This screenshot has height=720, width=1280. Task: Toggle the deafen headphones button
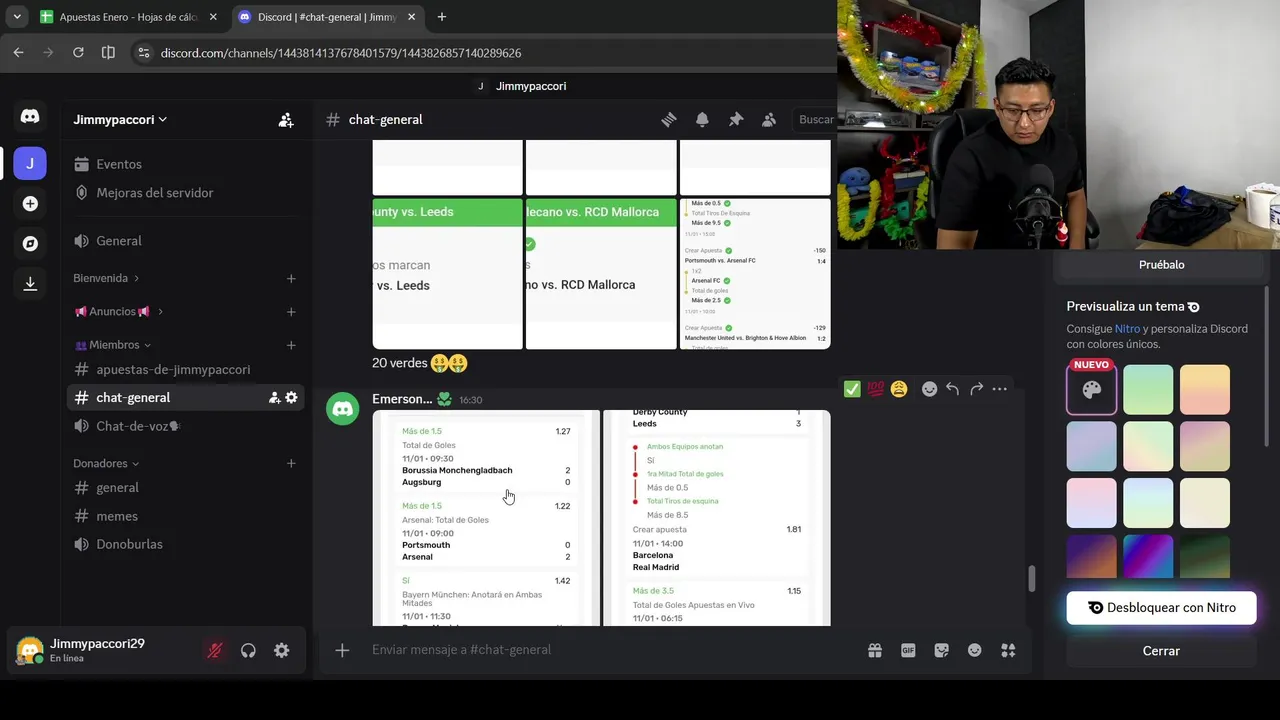[x=248, y=650]
